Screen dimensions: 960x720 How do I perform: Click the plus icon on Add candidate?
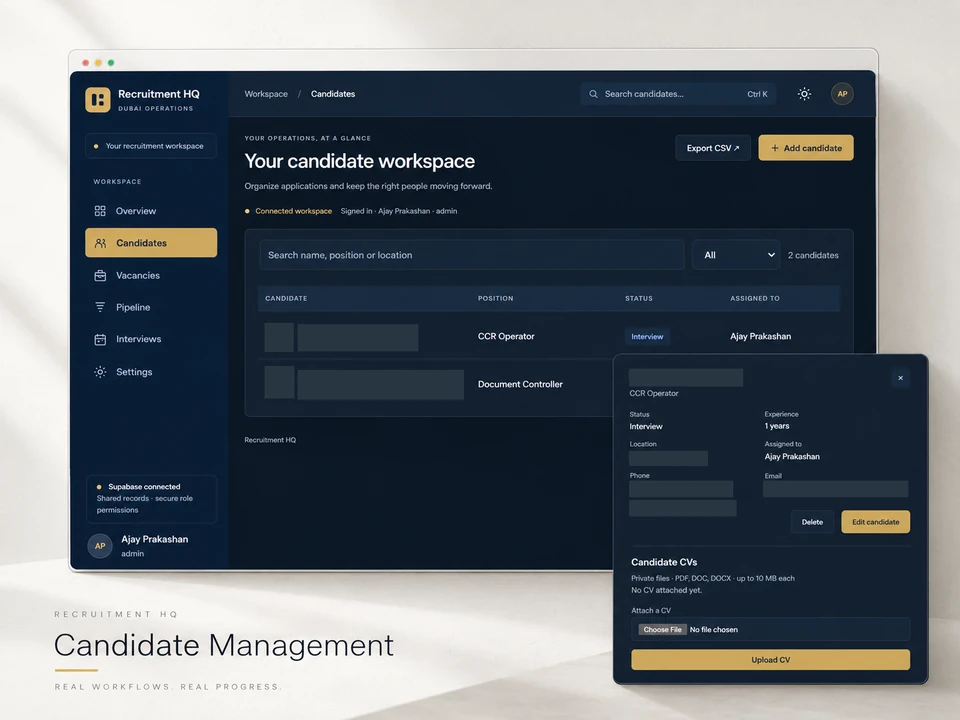tap(774, 148)
